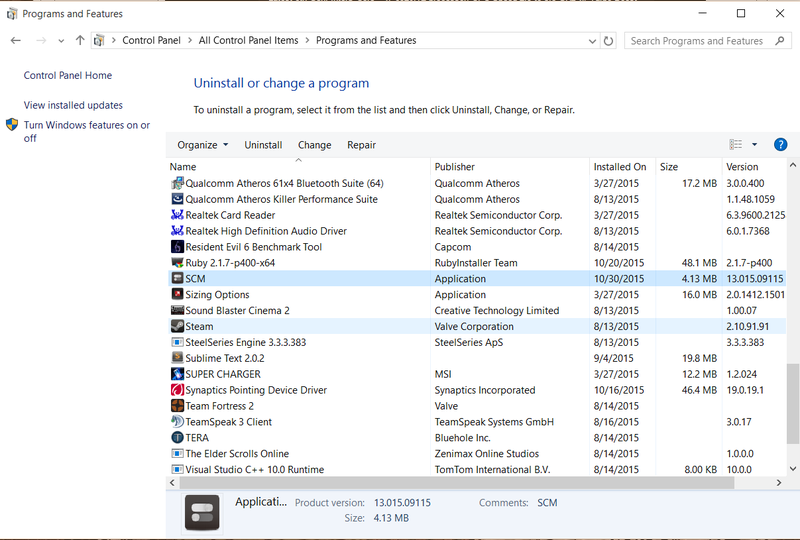Click the vertical scrollbar thumb

pos(793,406)
